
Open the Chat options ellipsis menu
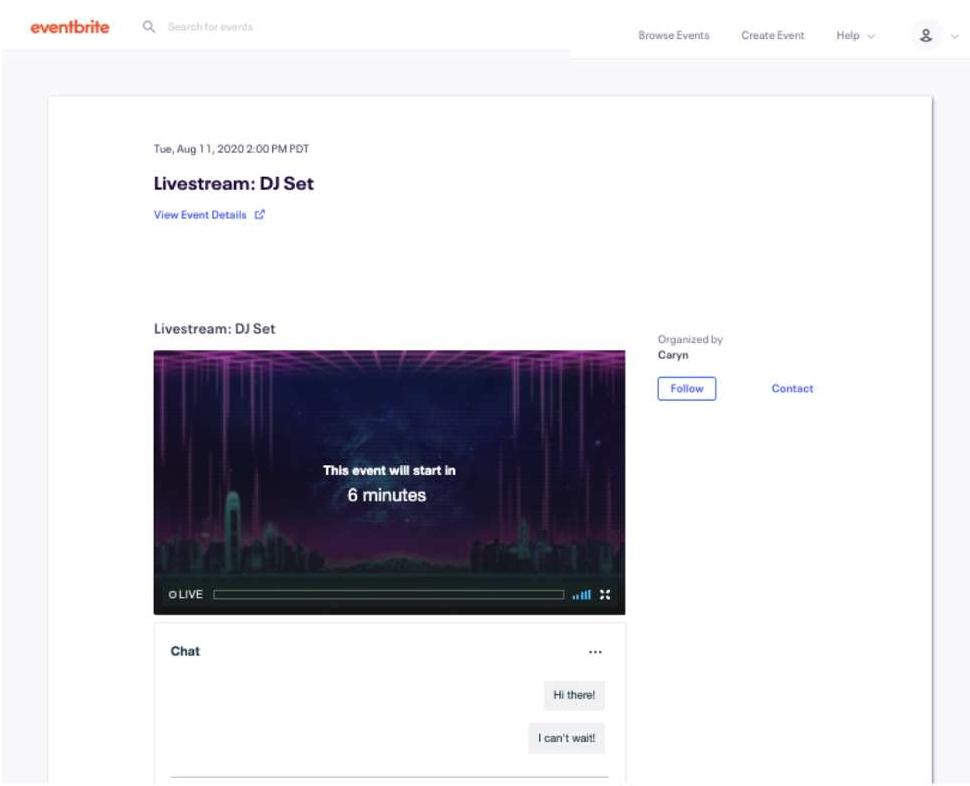[x=597, y=651]
